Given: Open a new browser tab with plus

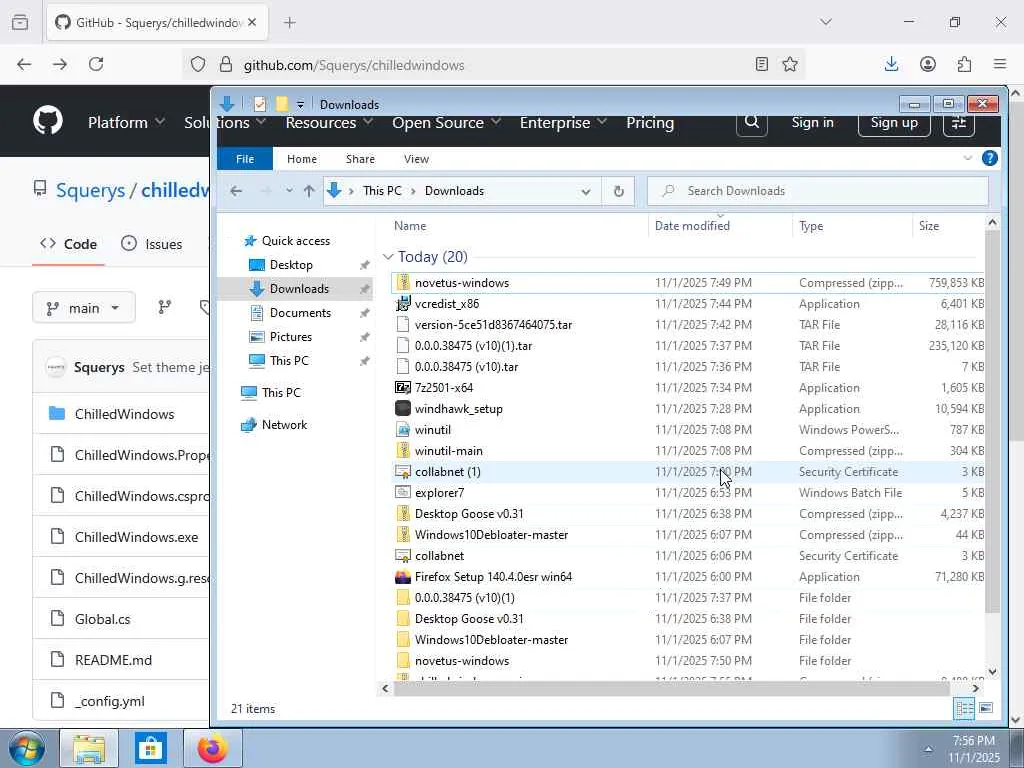Looking at the screenshot, I should (x=290, y=22).
